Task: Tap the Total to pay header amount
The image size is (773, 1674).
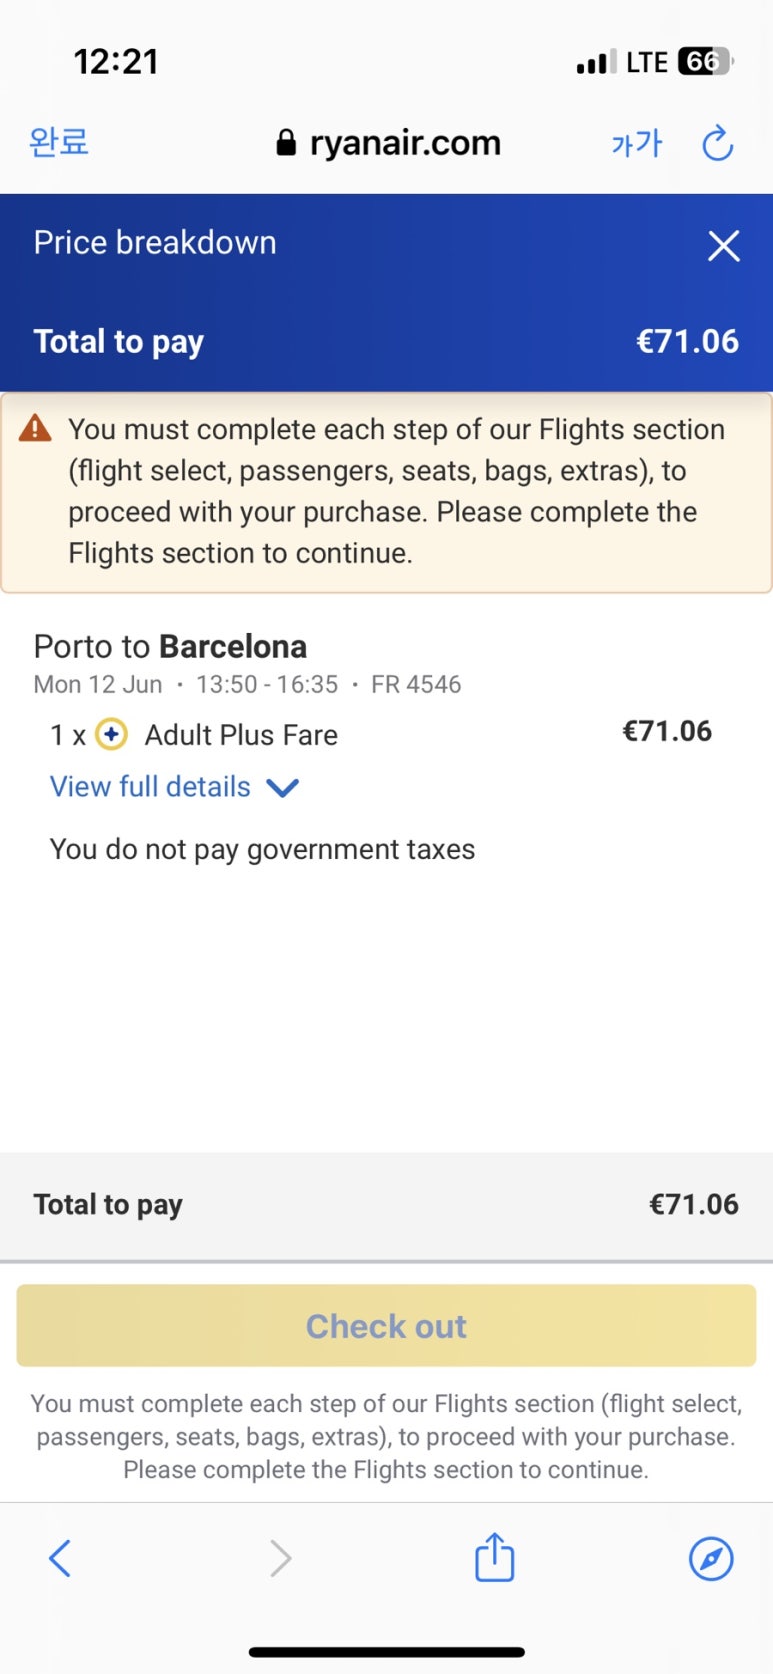Action: tap(687, 341)
